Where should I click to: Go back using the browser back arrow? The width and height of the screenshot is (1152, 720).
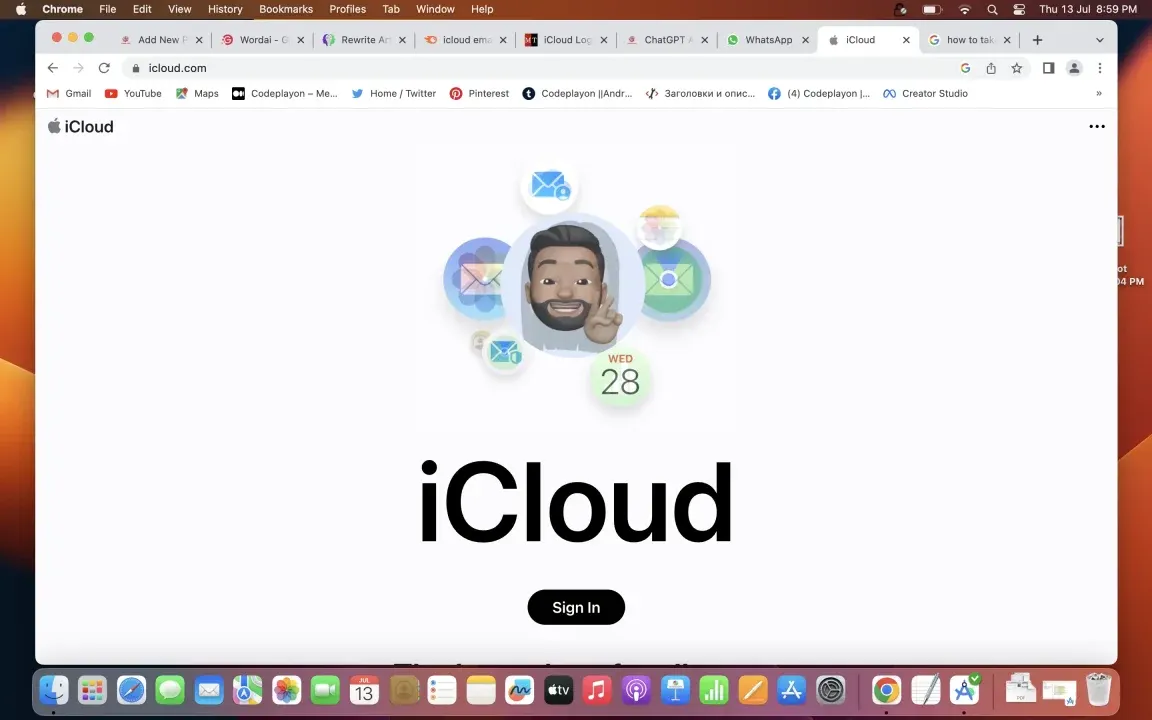coord(53,68)
